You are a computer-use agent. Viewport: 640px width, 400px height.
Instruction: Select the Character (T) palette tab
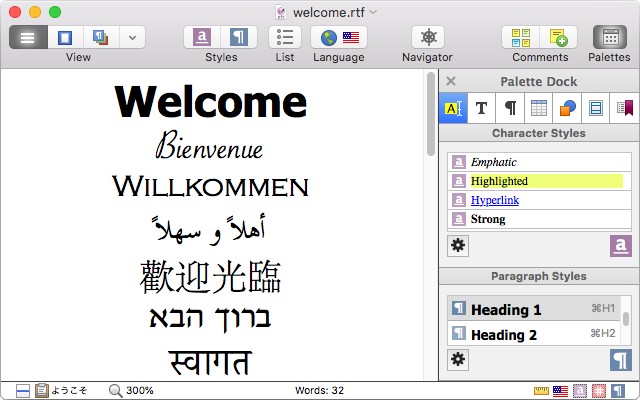pos(482,108)
